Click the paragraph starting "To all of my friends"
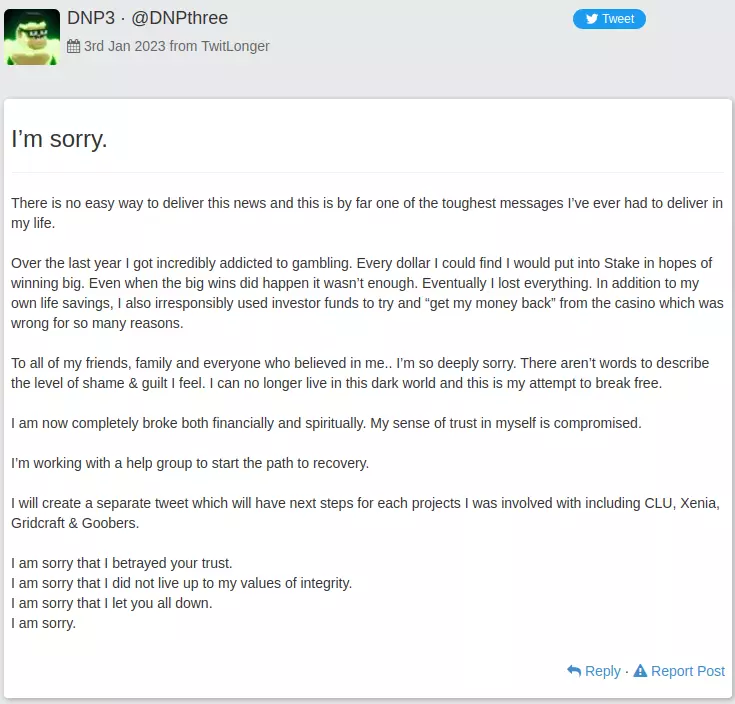Viewport: 735px width, 704px height. [x=366, y=373]
